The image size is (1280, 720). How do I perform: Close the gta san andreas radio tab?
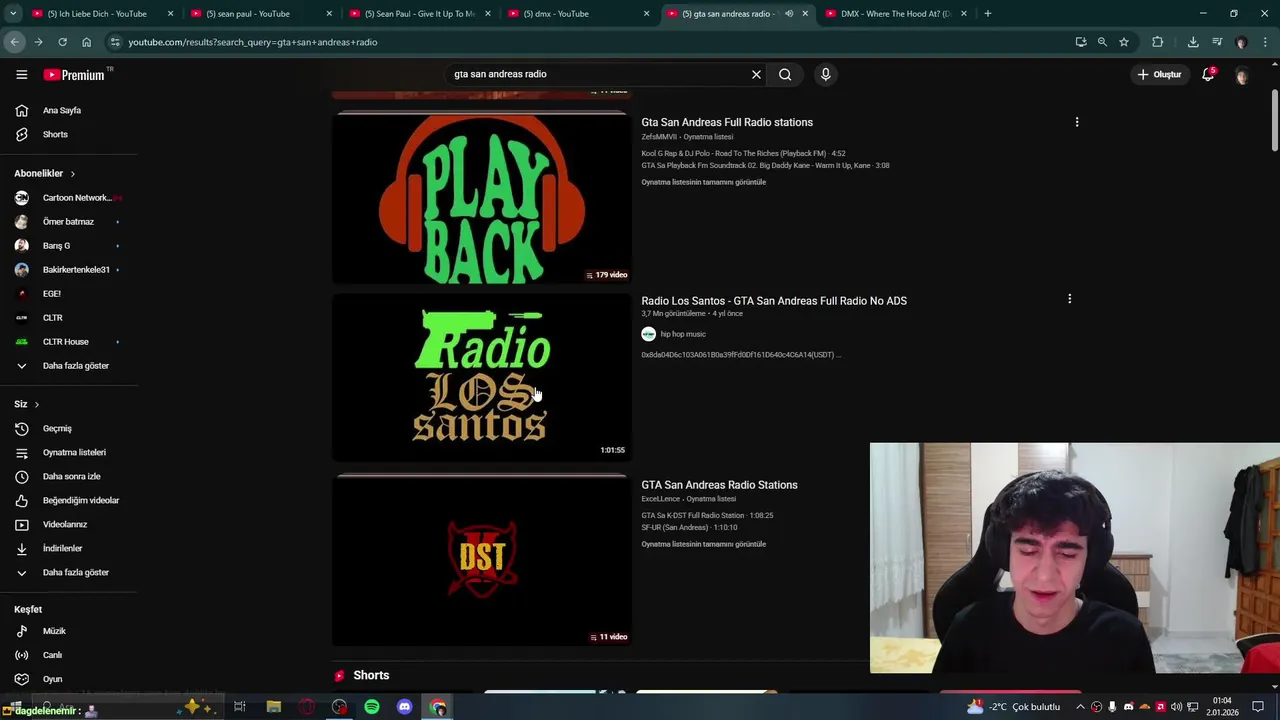pos(805,14)
